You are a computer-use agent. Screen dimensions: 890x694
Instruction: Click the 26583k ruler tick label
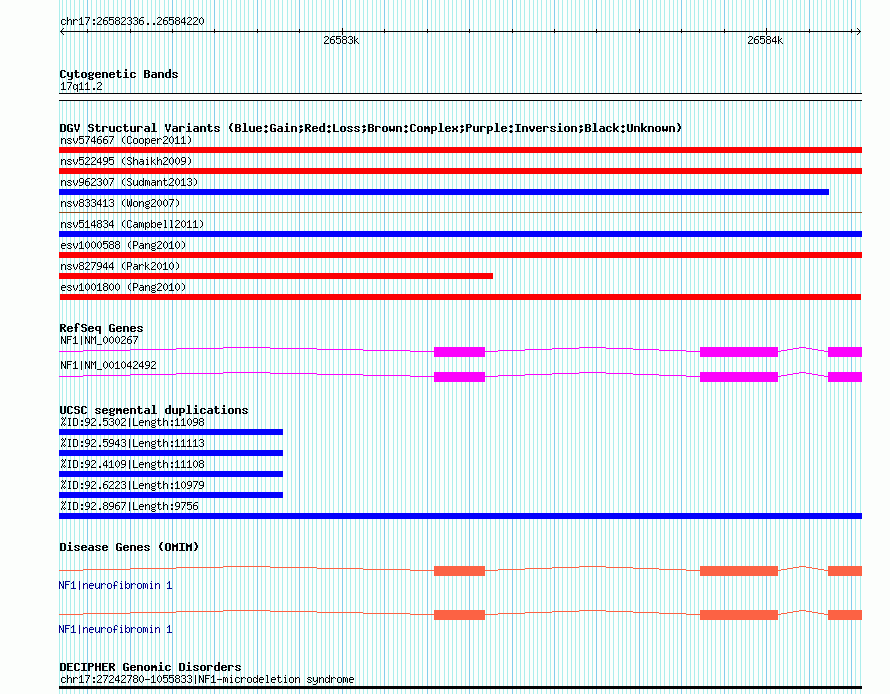[341, 40]
